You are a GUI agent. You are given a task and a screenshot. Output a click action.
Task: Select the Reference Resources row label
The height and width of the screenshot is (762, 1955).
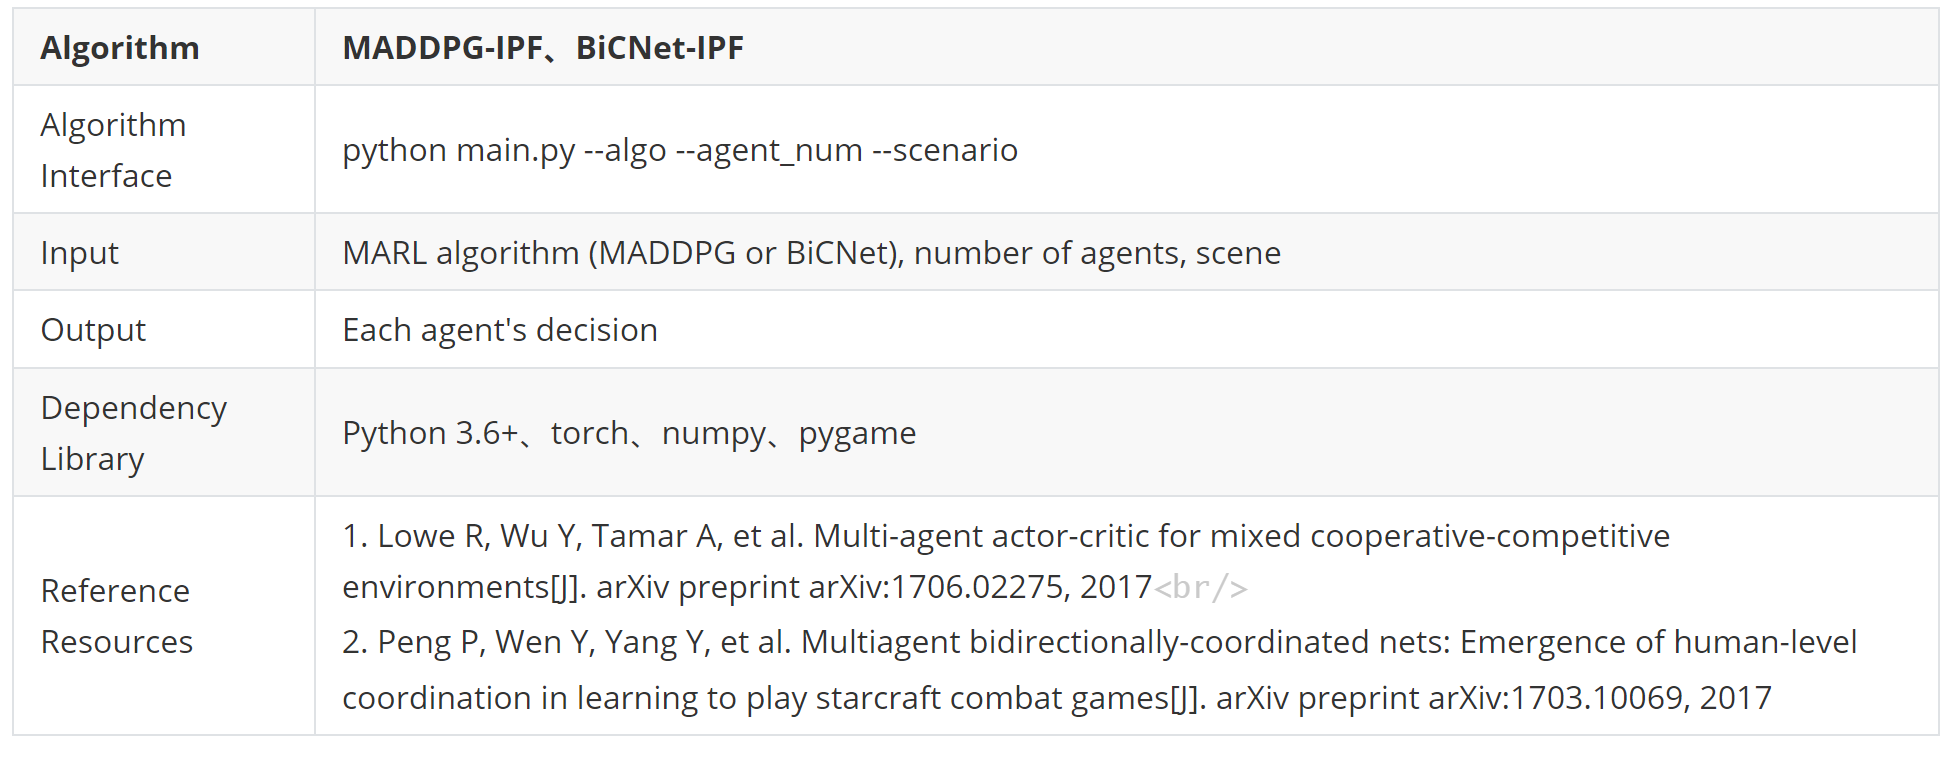point(116,616)
